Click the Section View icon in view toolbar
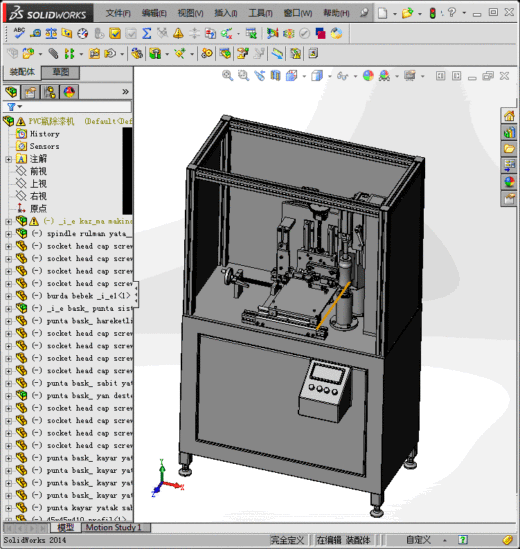The width and height of the screenshot is (520, 549). click(x=275, y=76)
